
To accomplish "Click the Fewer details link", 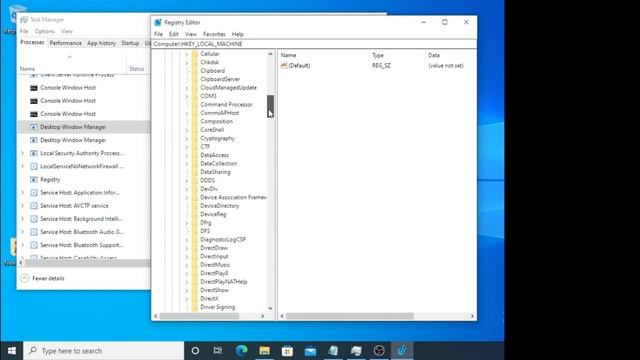I will click(48, 278).
